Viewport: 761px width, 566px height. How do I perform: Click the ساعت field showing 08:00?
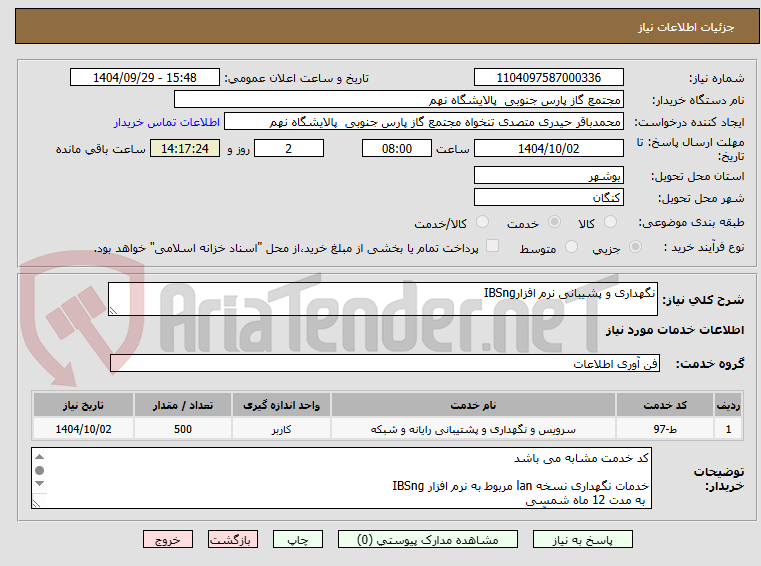pos(397,149)
